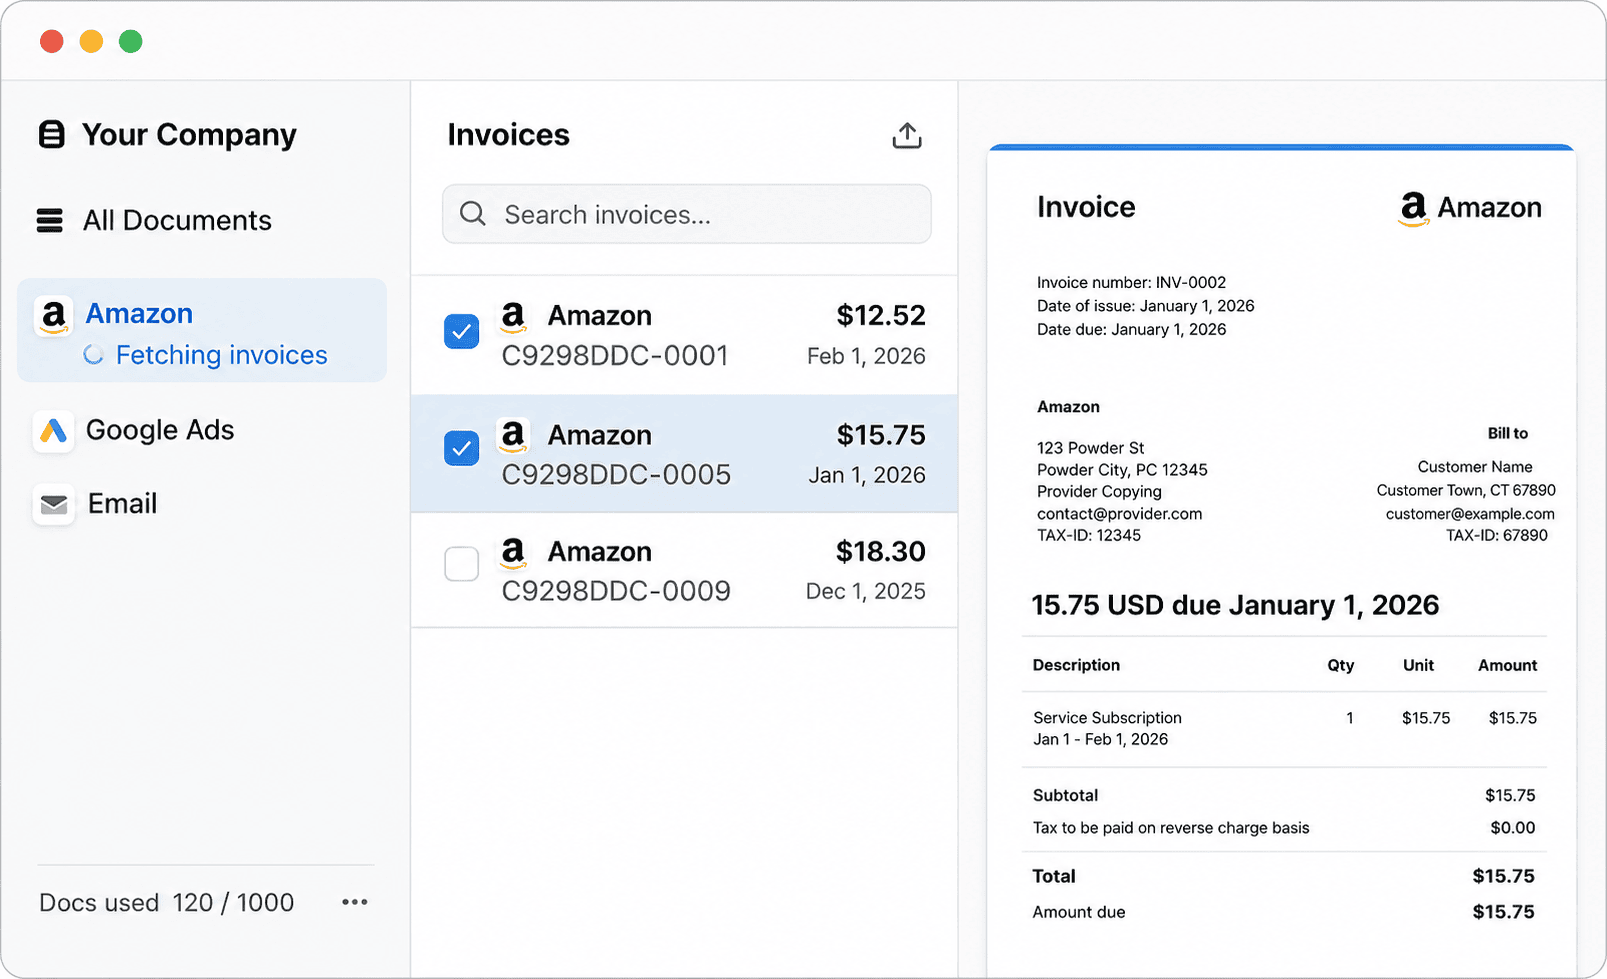Click the green maximize window button
The image size is (1607, 979).
(131, 41)
